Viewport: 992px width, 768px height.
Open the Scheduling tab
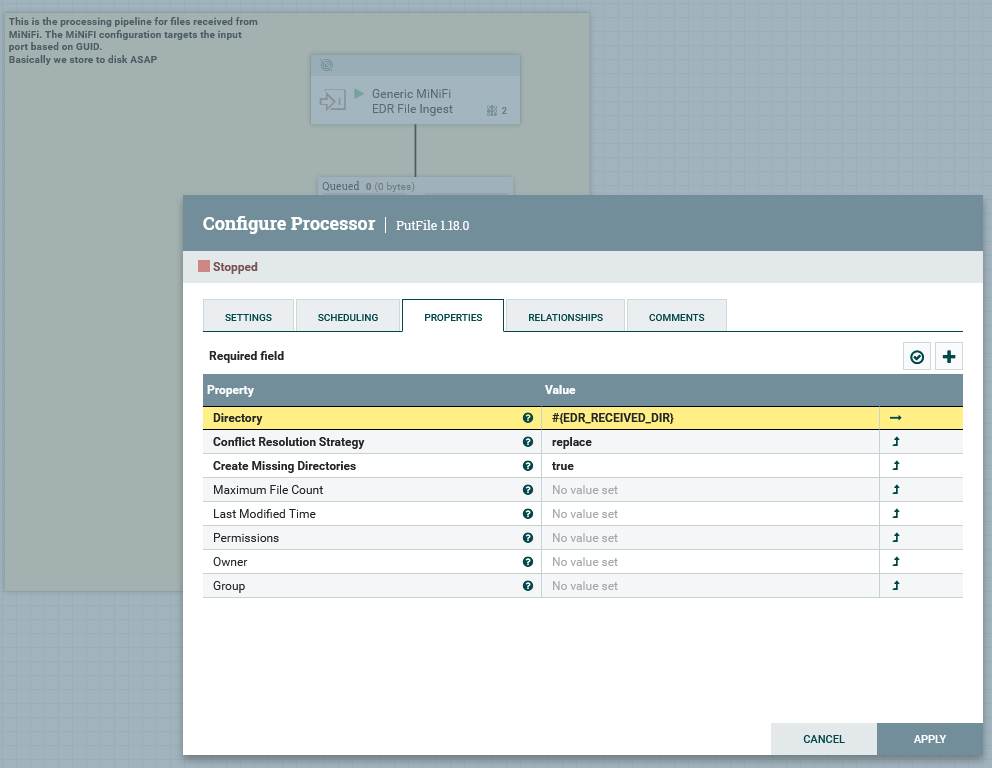coord(348,317)
